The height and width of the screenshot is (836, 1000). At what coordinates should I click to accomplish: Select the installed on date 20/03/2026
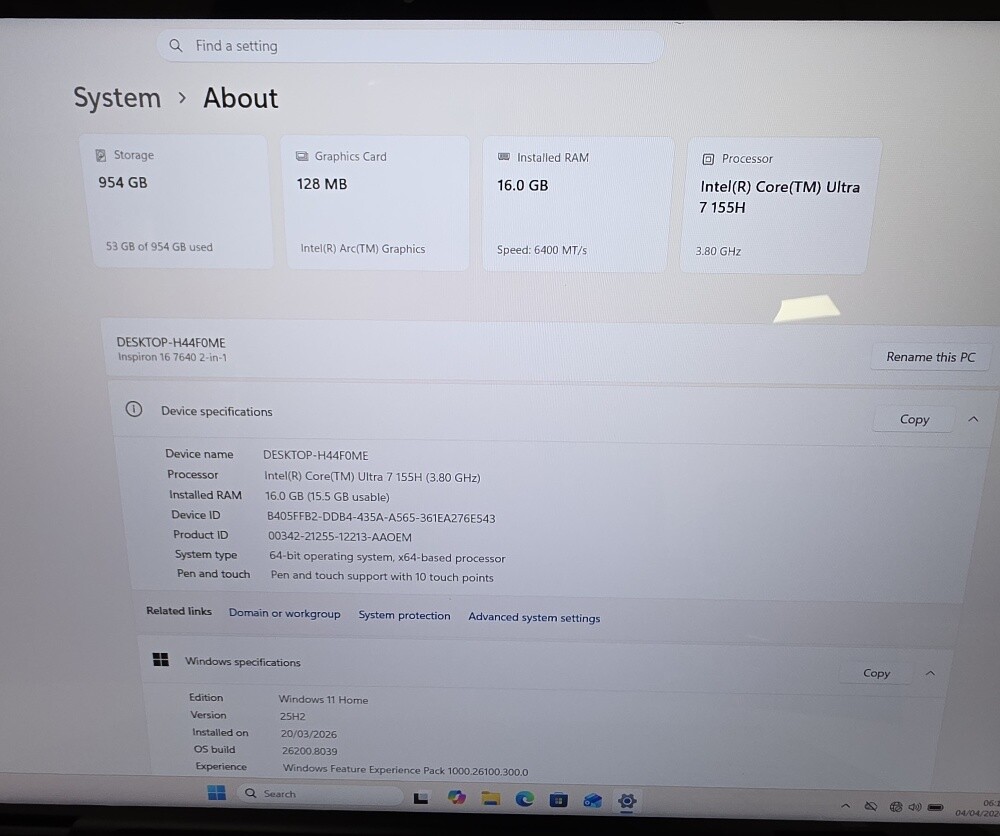coord(309,734)
